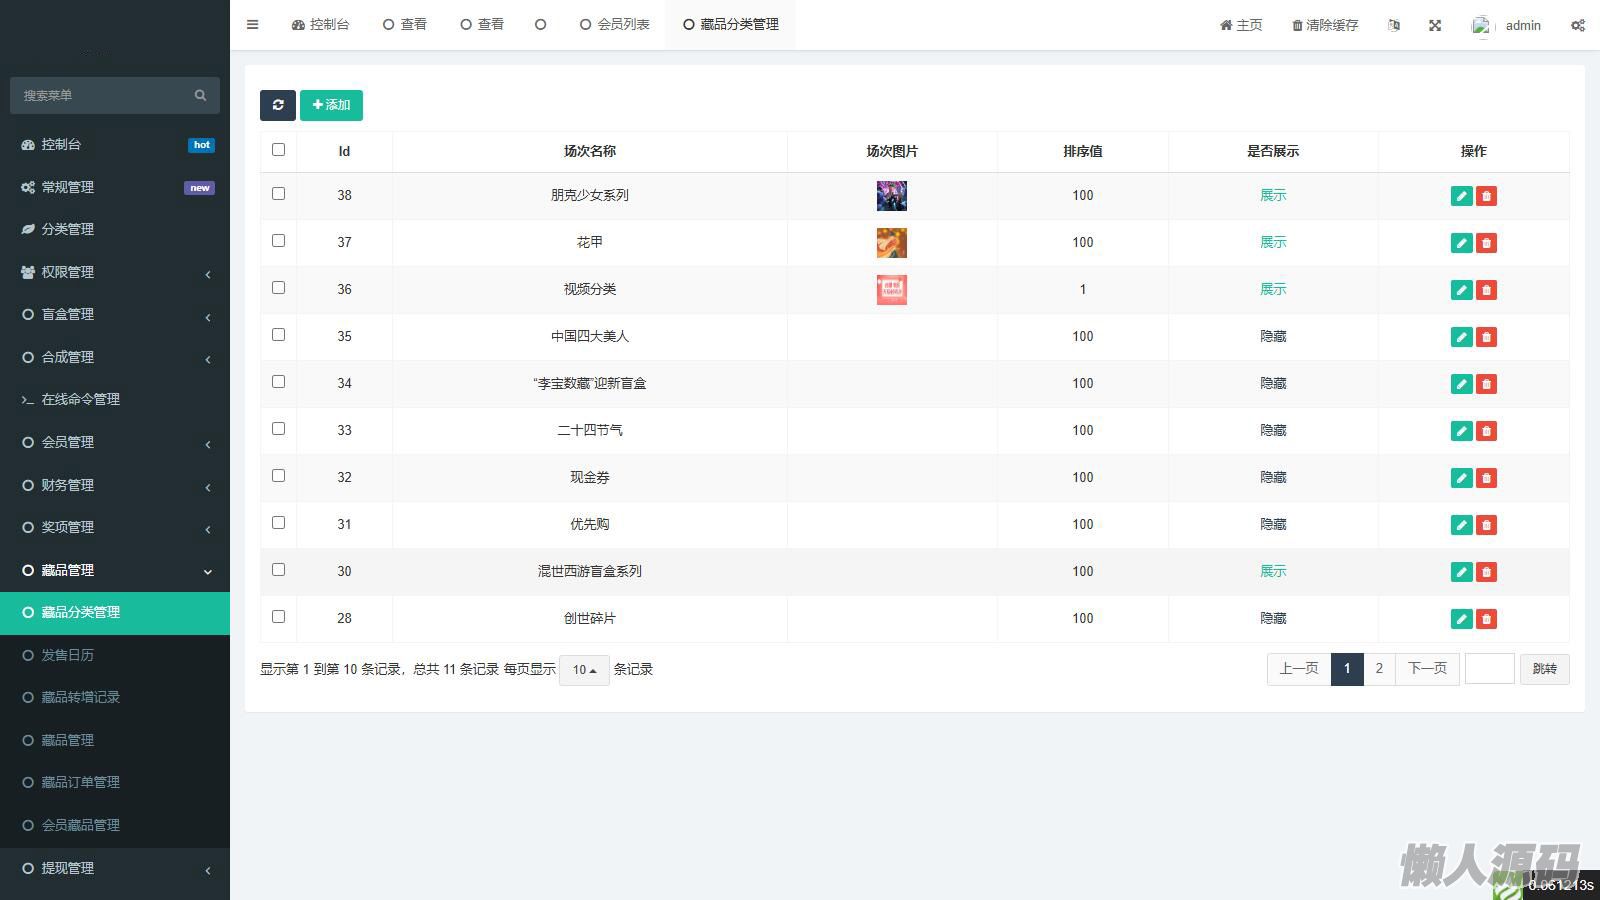Screen dimensions: 1600x900
Task: Expand the 权限管理 sidebar menu
Action: (115, 272)
